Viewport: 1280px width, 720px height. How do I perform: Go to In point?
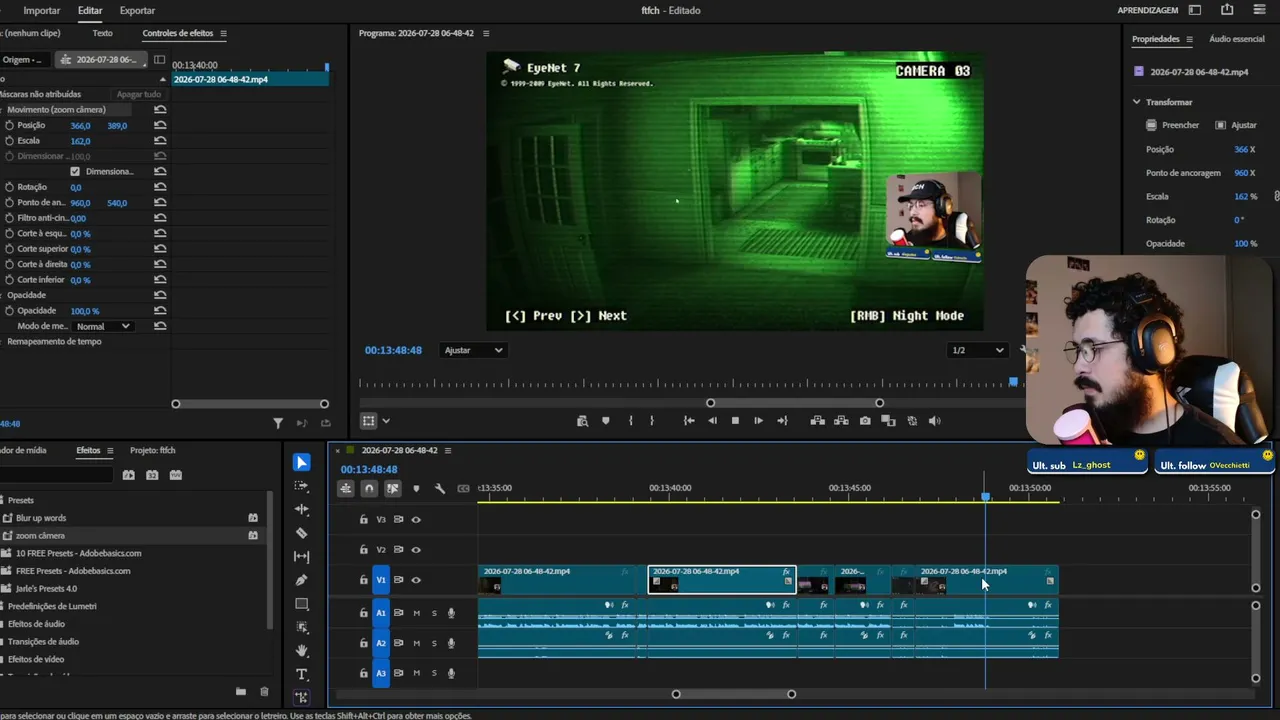[x=689, y=421]
